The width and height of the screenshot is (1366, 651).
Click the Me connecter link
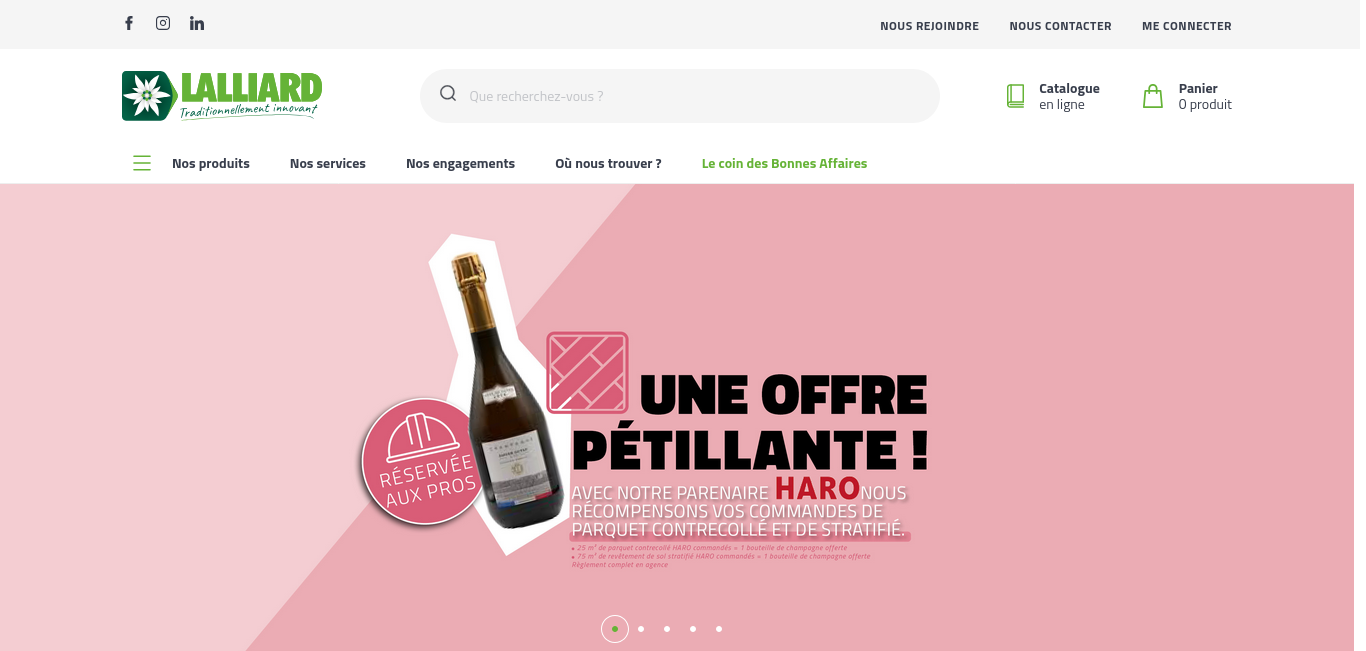pyautogui.click(x=1187, y=26)
